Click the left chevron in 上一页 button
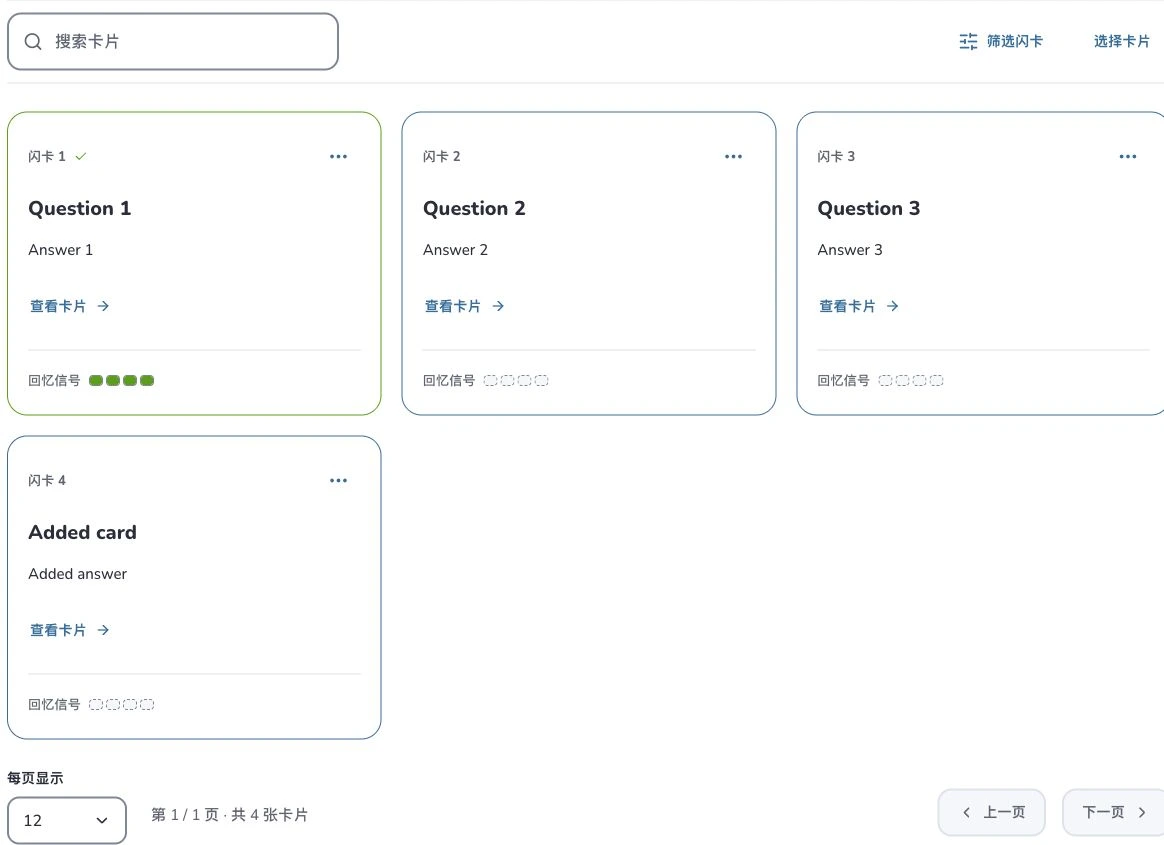1164x845 pixels. (967, 812)
